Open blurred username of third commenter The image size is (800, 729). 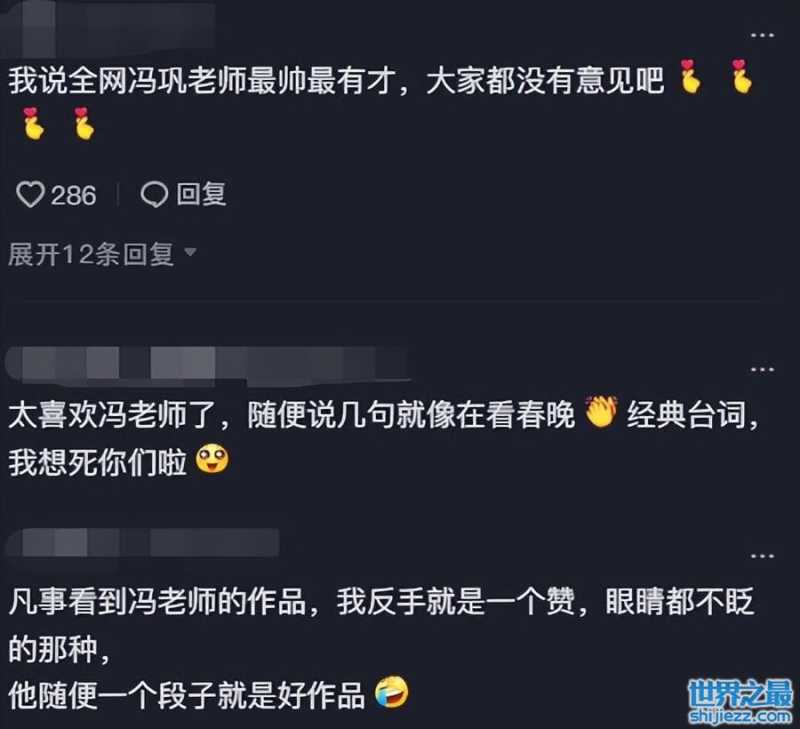(x=142, y=542)
